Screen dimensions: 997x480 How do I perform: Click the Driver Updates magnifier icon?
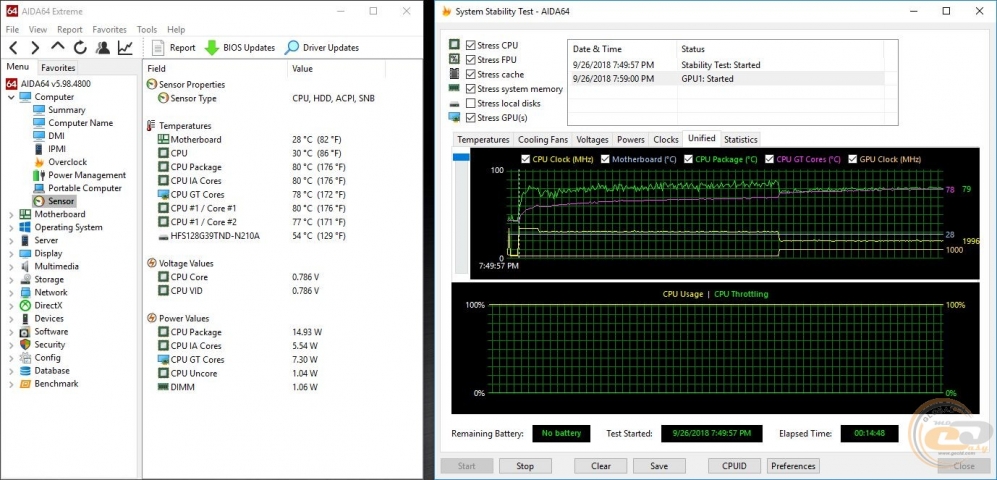click(x=292, y=48)
